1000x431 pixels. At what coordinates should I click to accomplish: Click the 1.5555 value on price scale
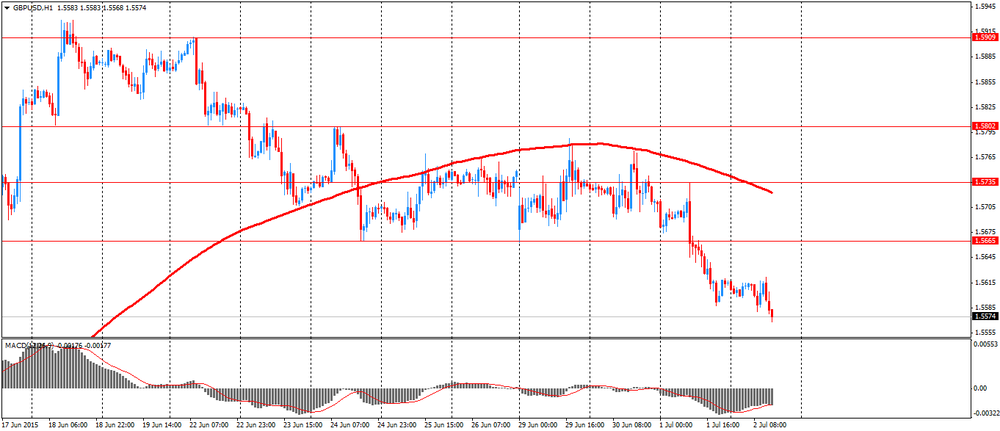tap(983, 332)
